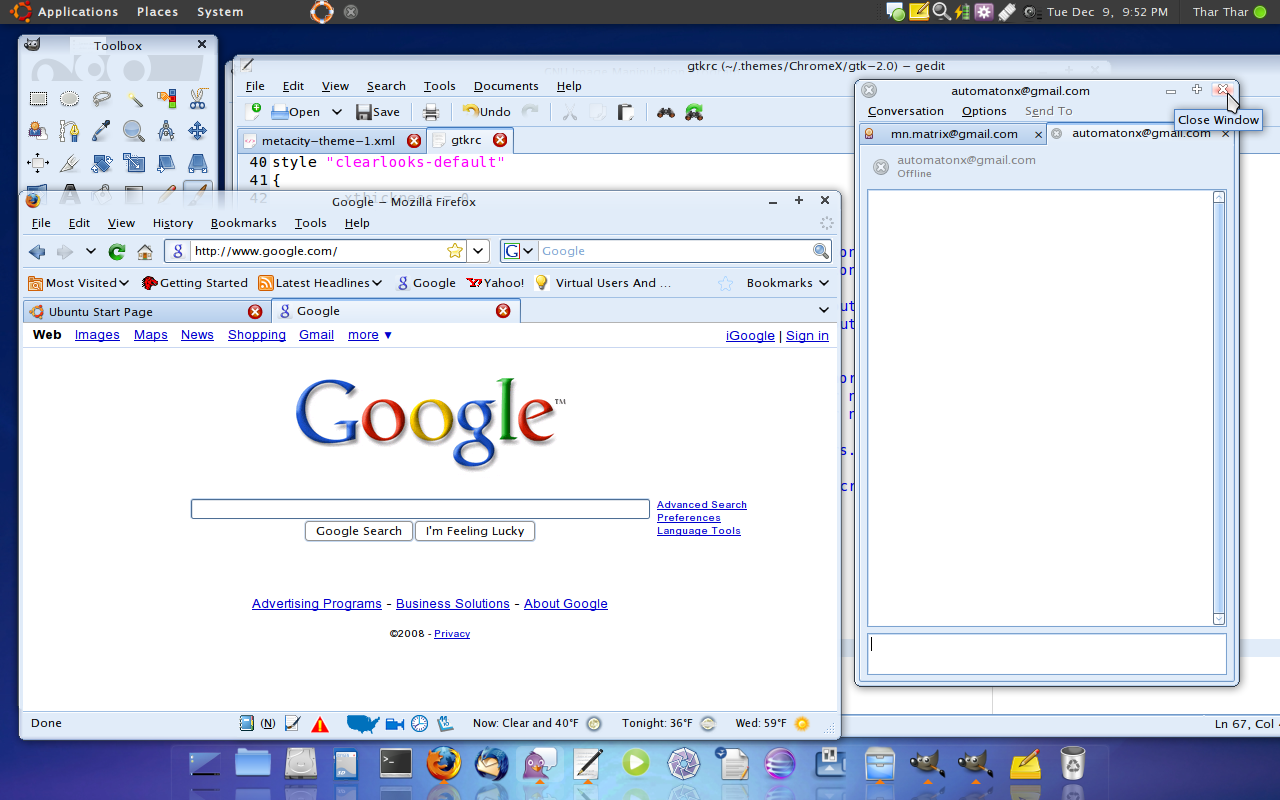Open the Firefox back history dropdown arrow
This screenshot has height=800, width=1280.
pyautogui.click(x=90, y=251)
